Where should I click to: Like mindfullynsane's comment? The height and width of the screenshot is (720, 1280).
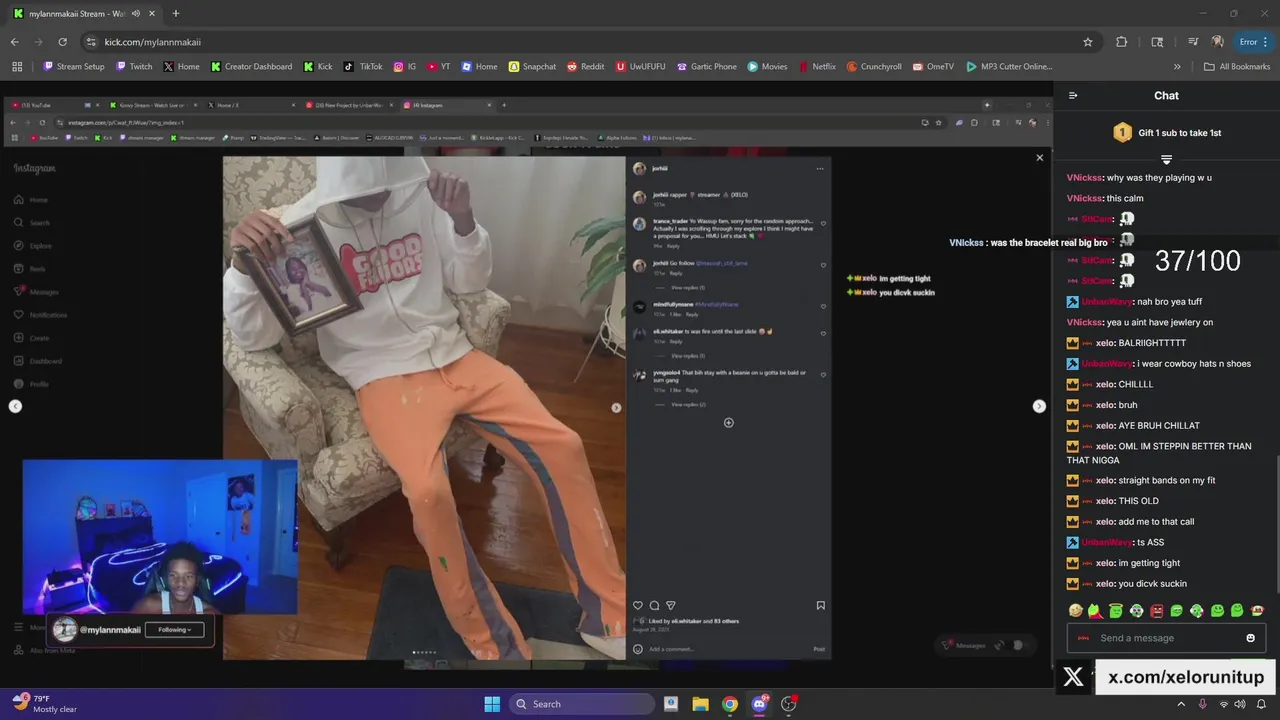(823, 306)
